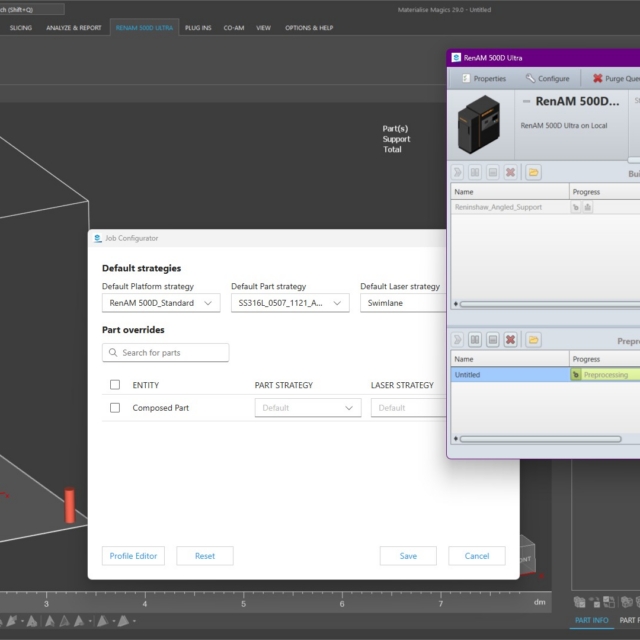
Task: Click the RenAM 500D Ultra title bar icon
Action: point(456,58)
